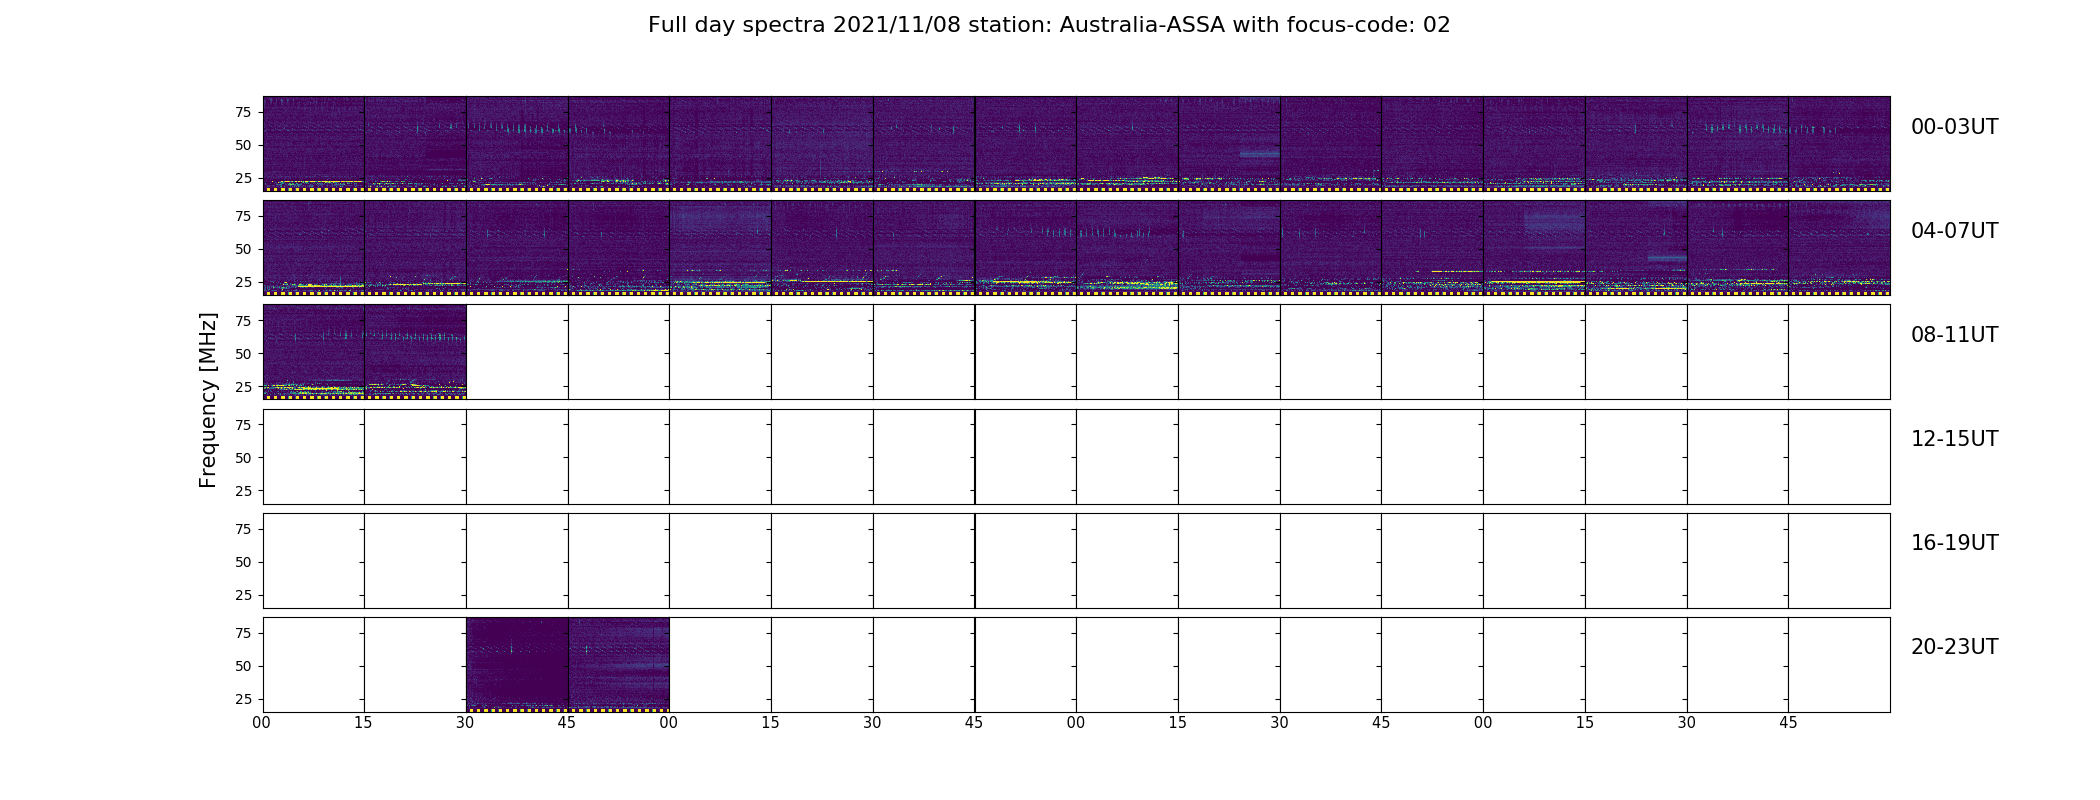This screenshot has width=2100, height=800.
Task: Click the "20-23UT" row label
Action: click(x=1954, y=647)
